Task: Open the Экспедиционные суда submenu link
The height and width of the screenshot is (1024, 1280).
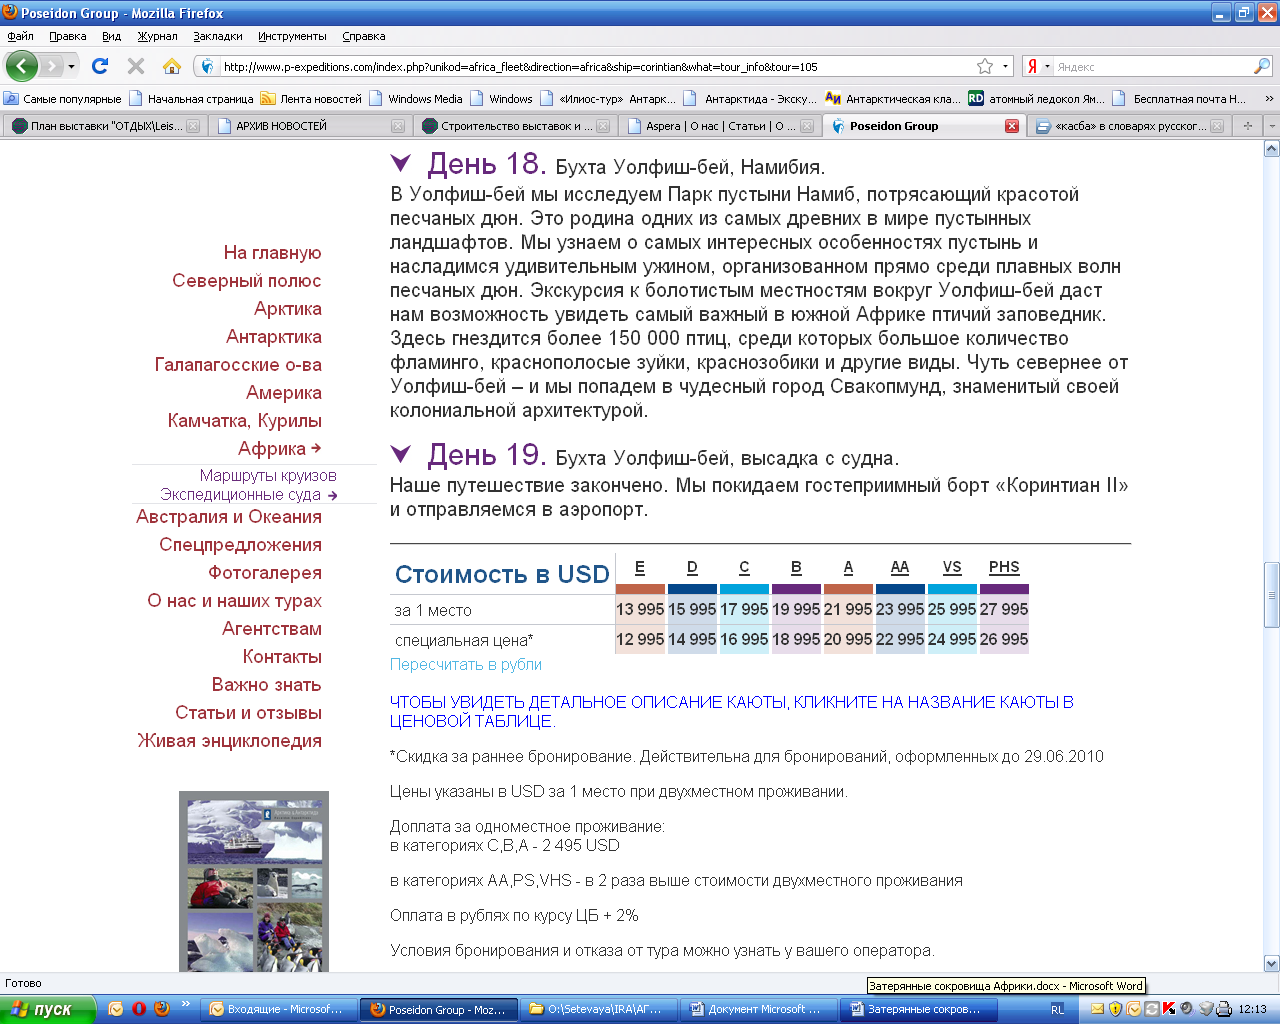Action: click(x=241, y=494)
